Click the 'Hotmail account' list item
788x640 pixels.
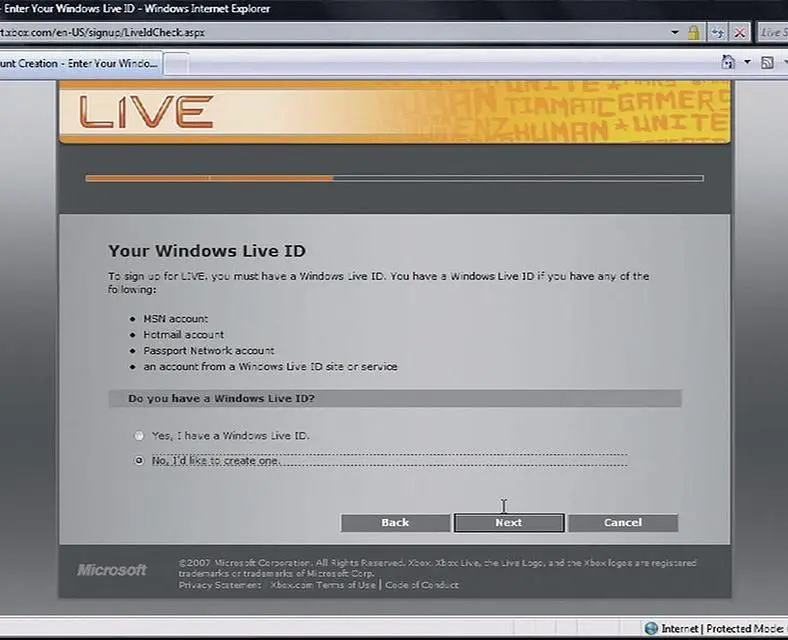[x=183, y=335]
